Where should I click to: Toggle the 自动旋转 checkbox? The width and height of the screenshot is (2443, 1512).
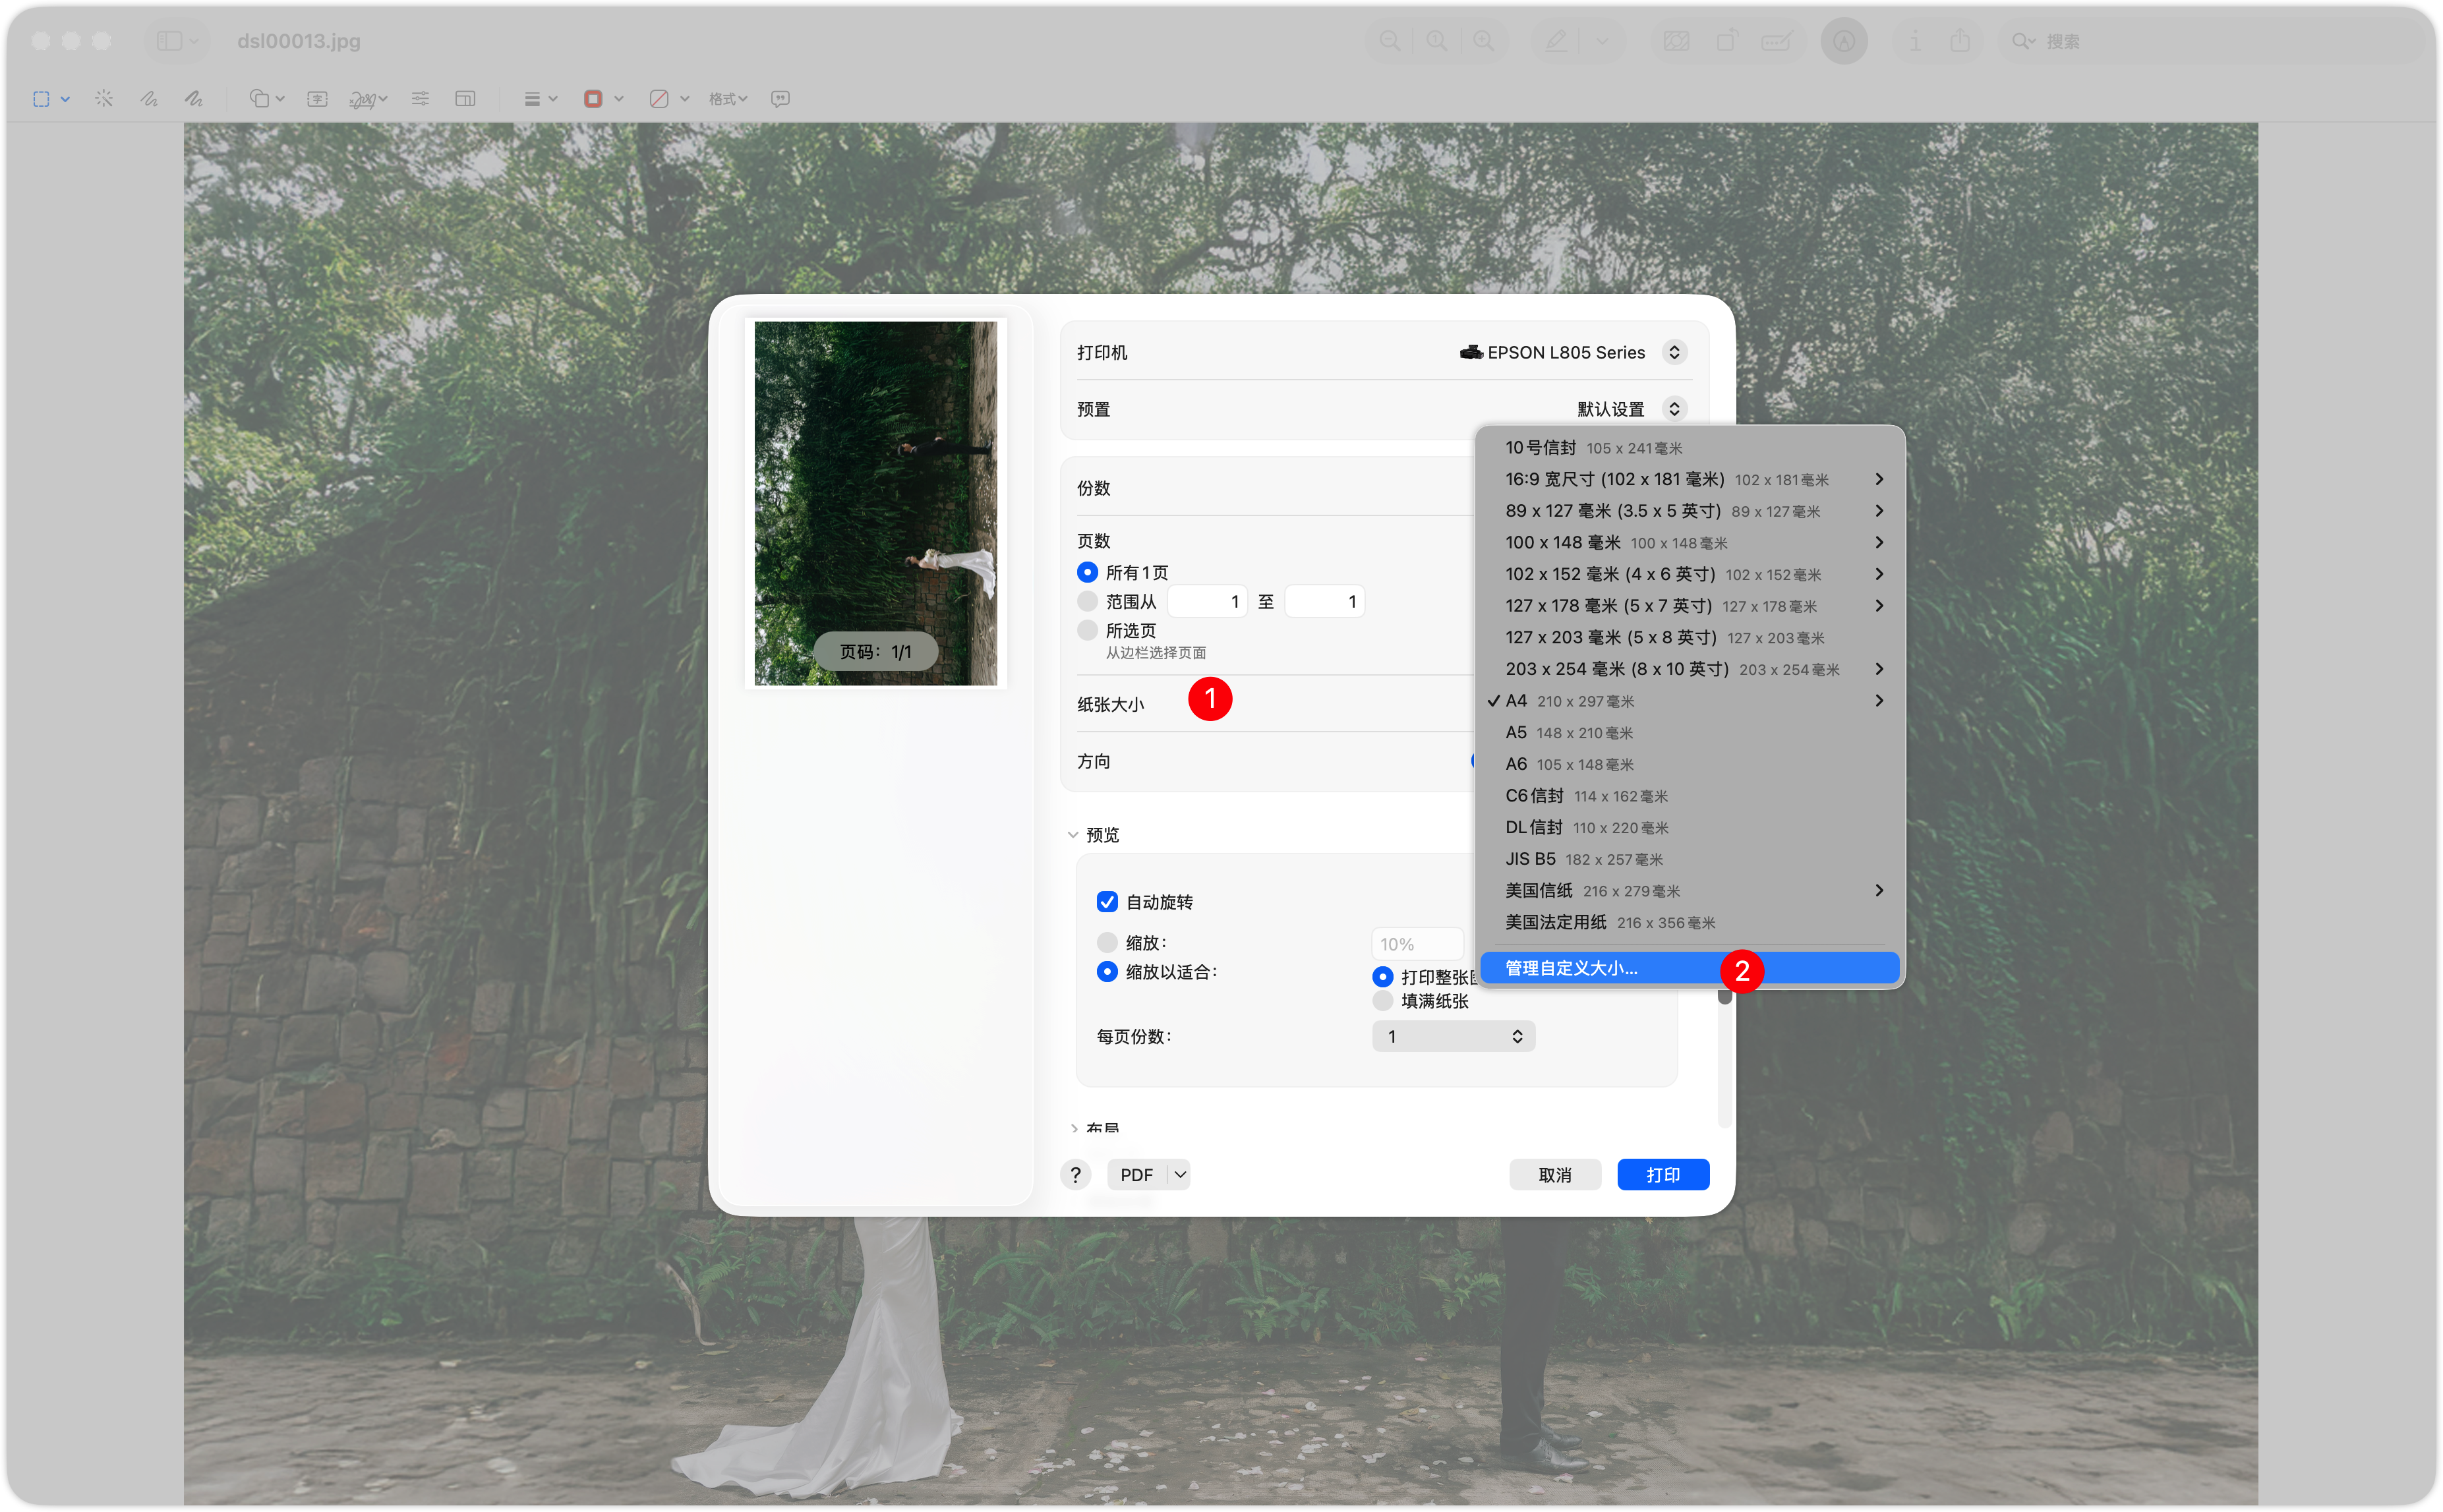coord(1107,902)
